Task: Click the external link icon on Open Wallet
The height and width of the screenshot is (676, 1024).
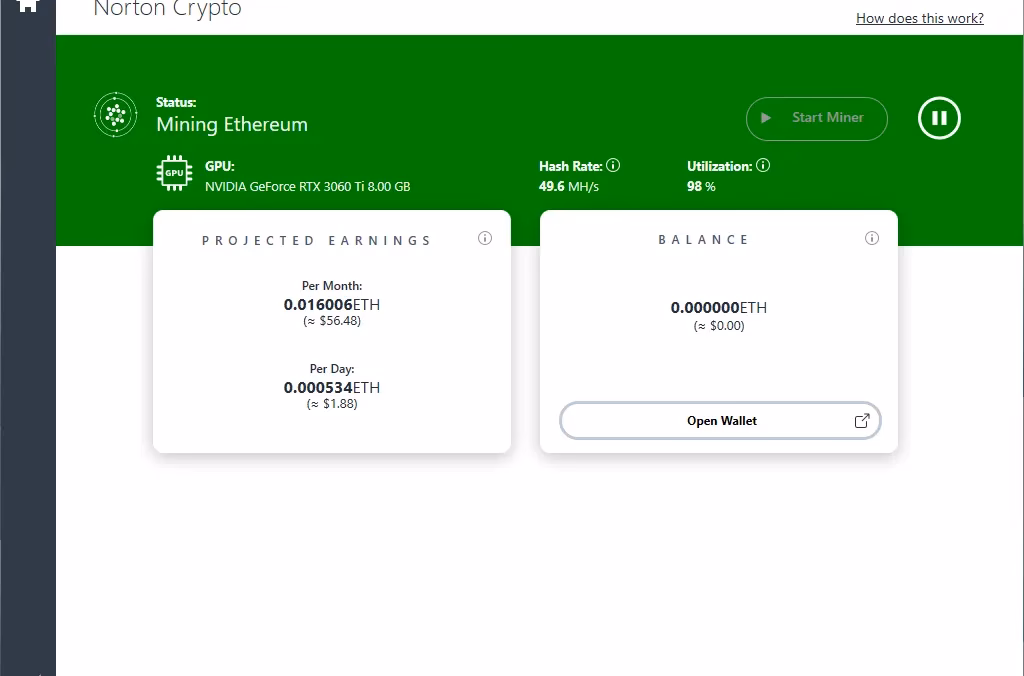Action: point(861,421)
